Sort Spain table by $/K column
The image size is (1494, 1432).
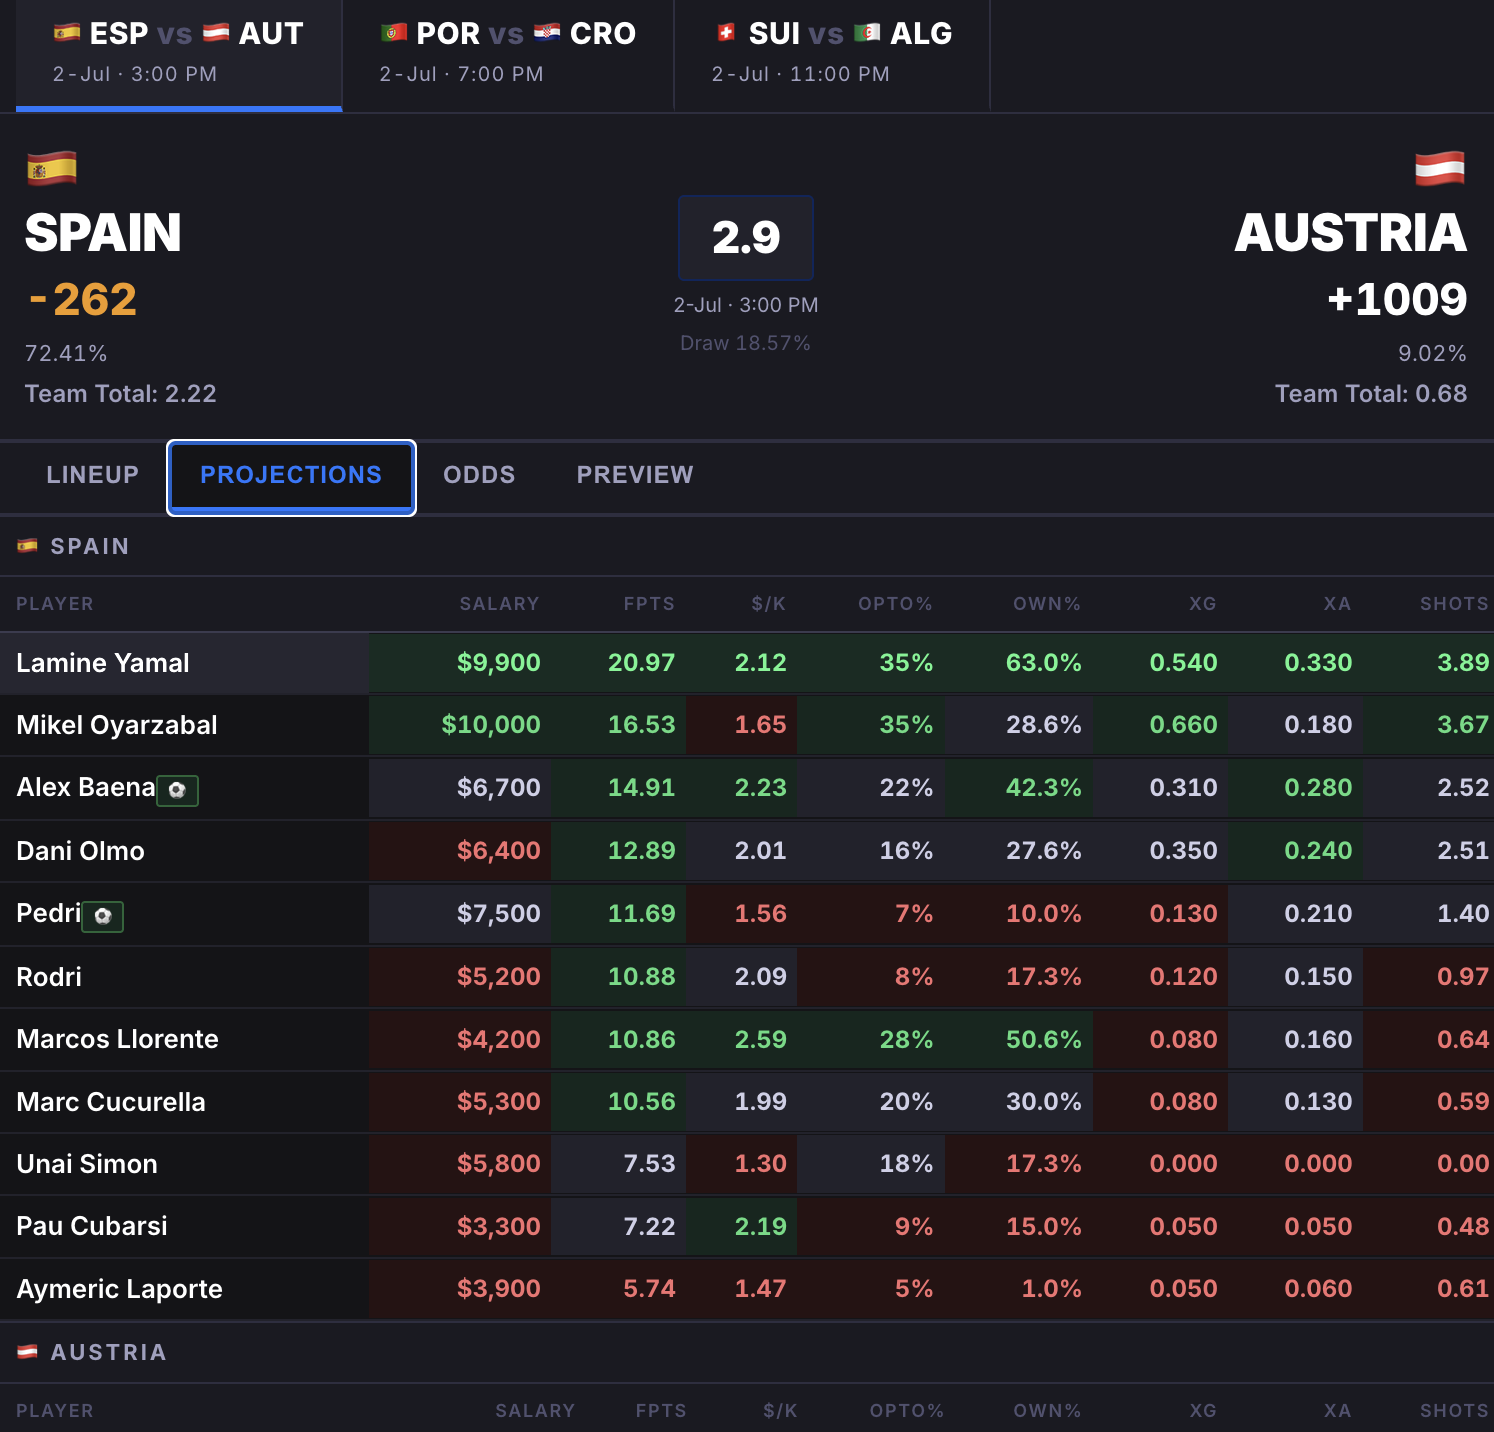pos(769,604)
